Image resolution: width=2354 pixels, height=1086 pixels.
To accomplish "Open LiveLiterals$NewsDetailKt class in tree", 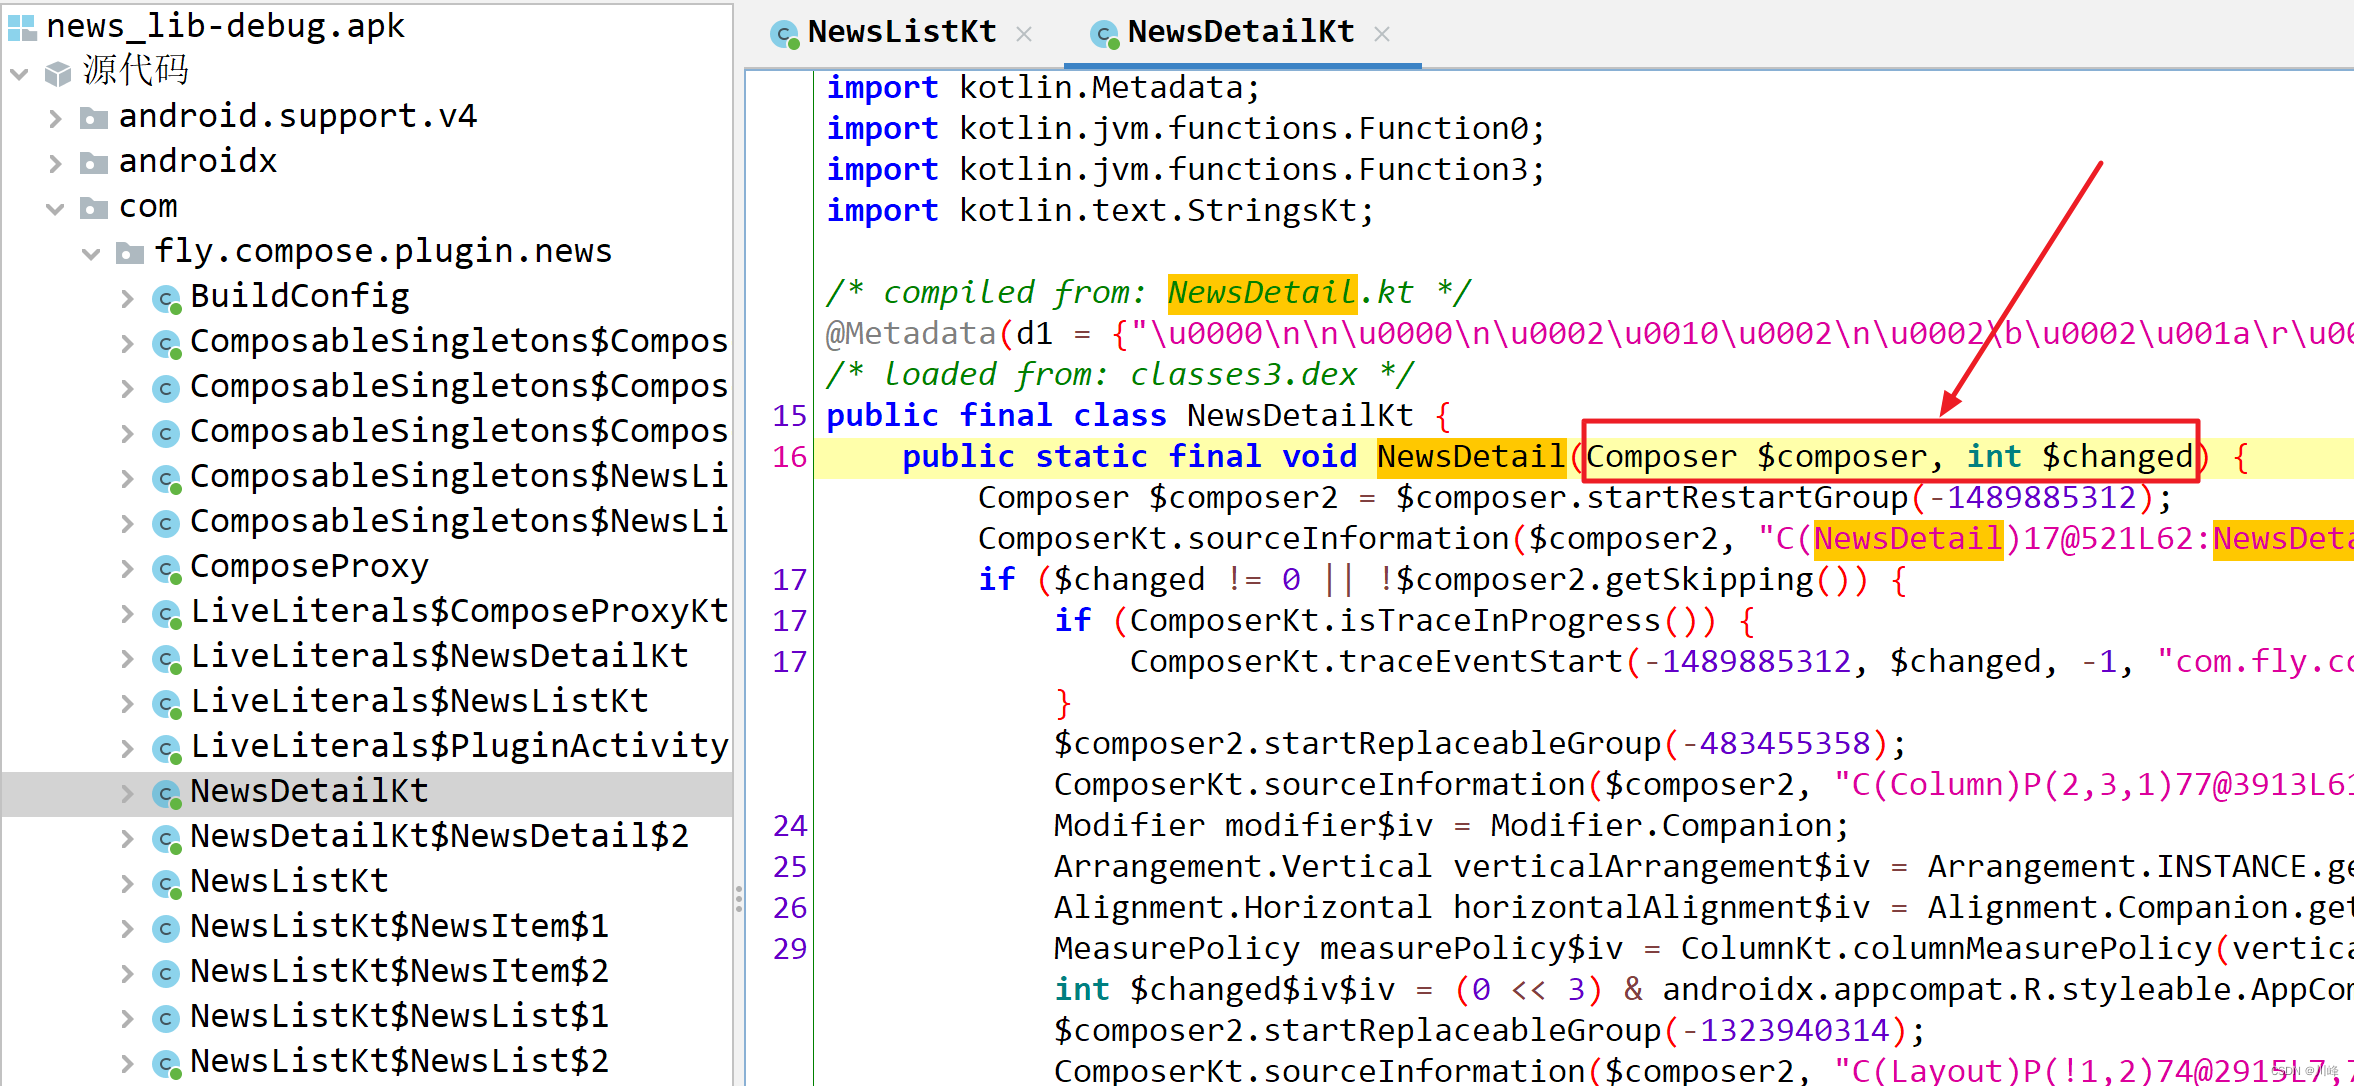I will [x=438, y=657].
